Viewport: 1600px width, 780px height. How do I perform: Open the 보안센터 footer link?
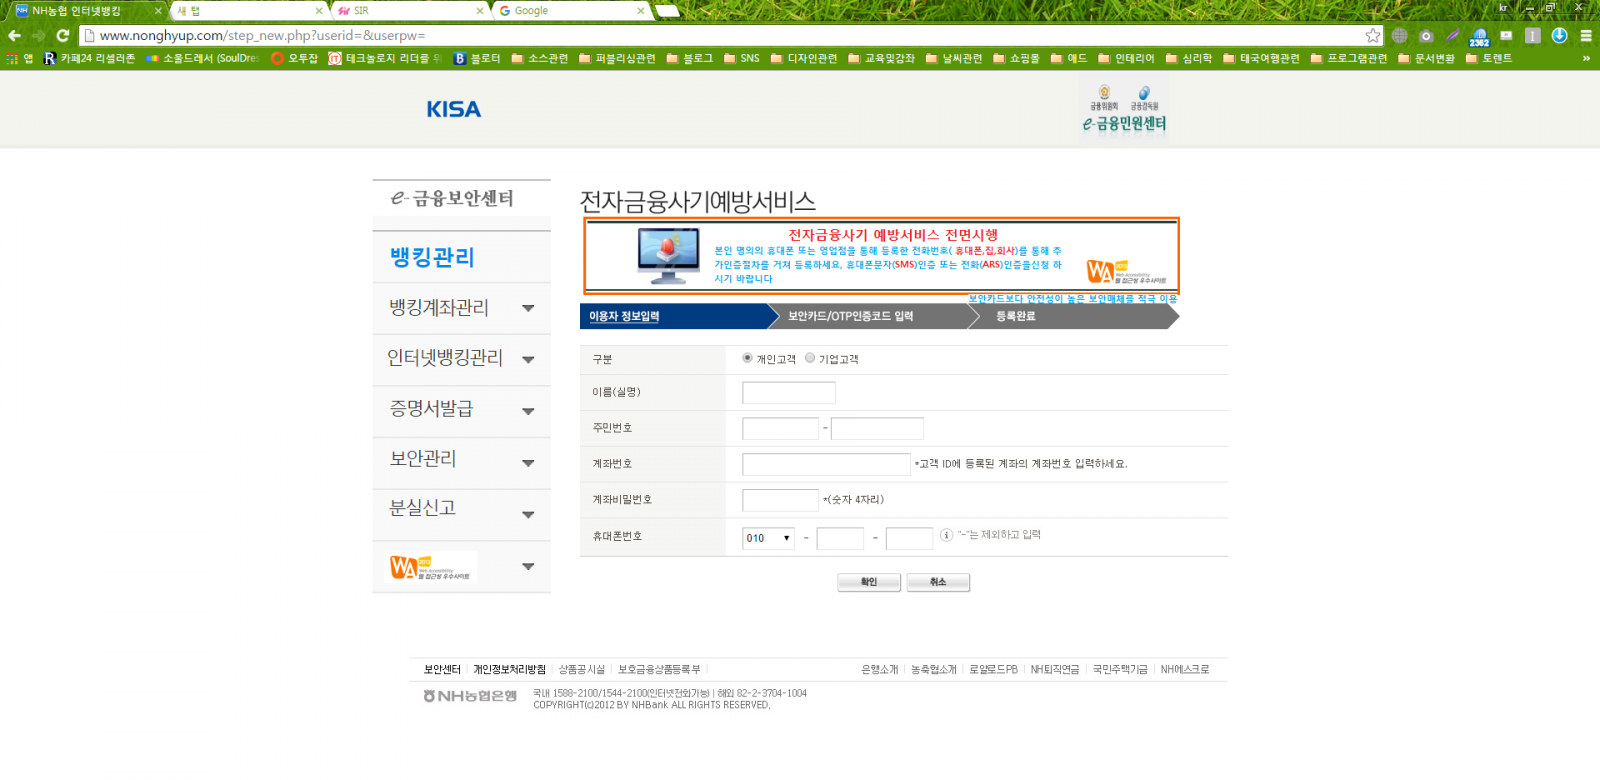point(442,669)
